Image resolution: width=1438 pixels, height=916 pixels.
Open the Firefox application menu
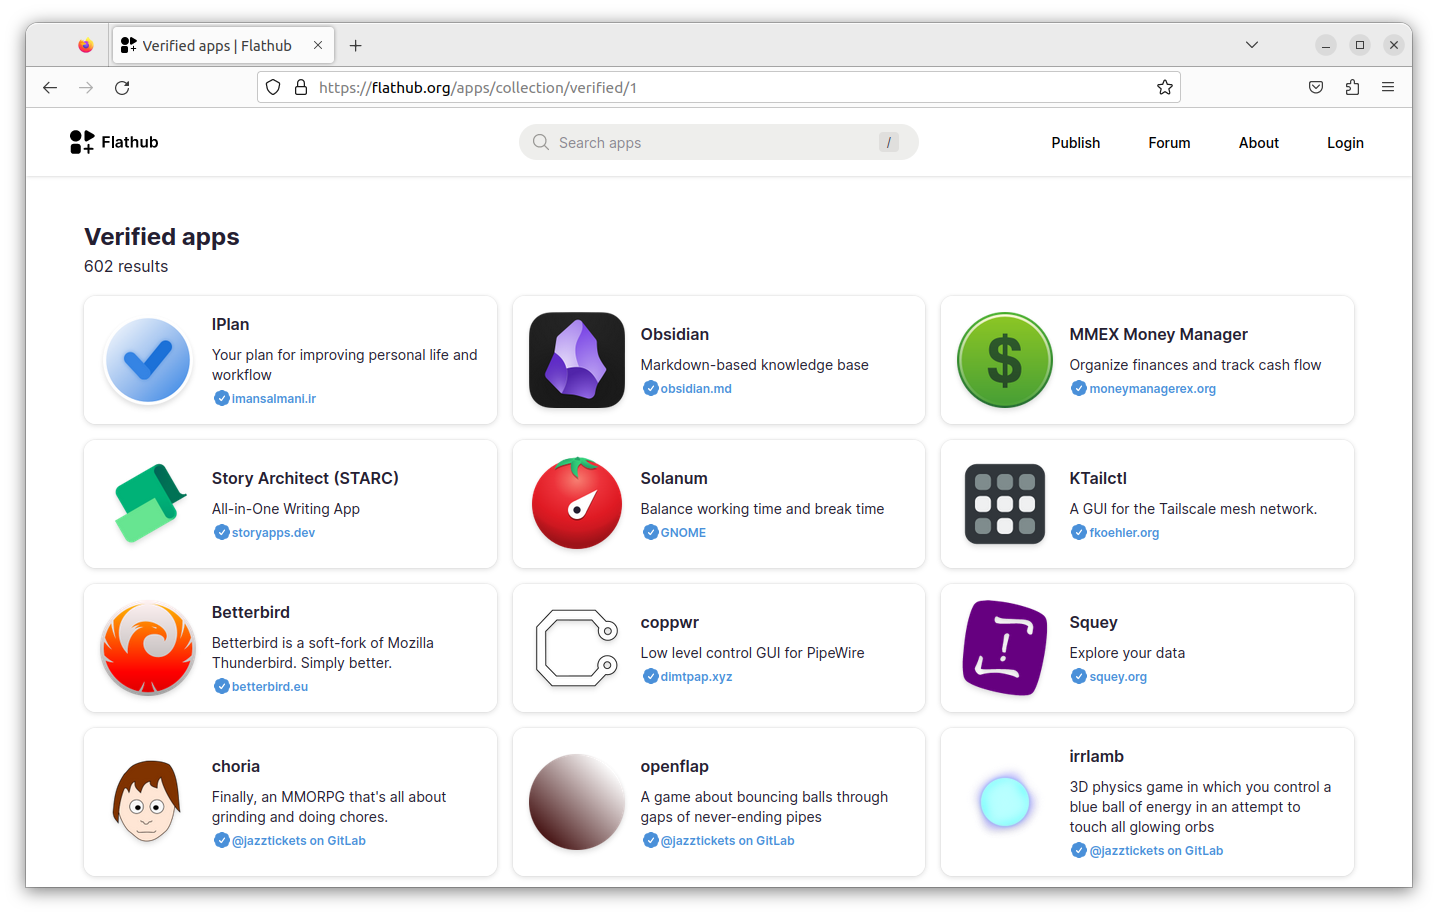(1388, 87)
